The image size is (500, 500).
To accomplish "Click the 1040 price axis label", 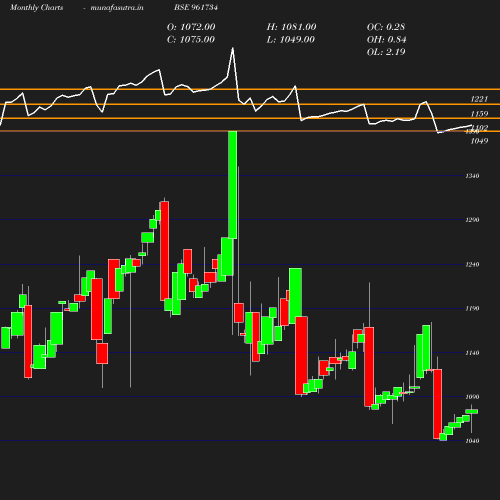I will (x=472, y=441).
